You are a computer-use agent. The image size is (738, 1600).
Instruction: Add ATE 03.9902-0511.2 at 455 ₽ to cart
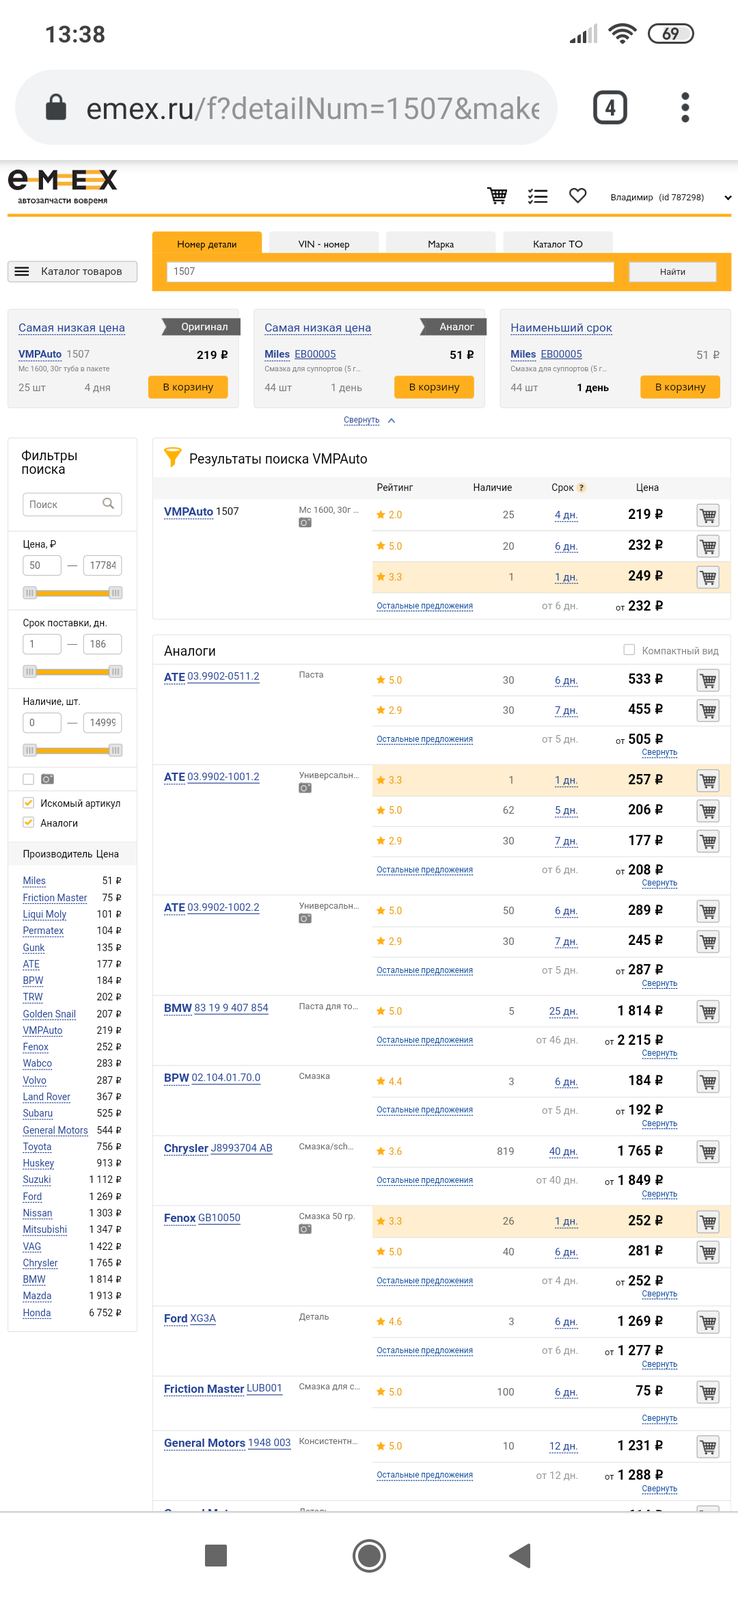(708, 711)
